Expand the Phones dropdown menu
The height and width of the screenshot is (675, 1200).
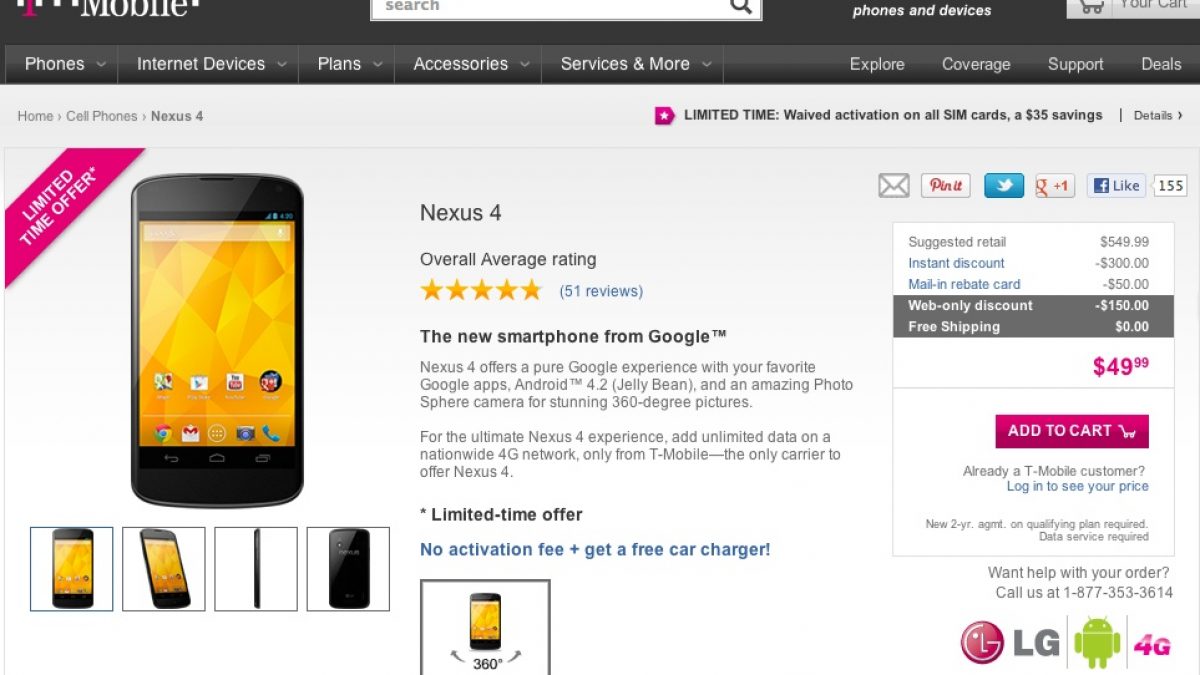click(65, 64)
